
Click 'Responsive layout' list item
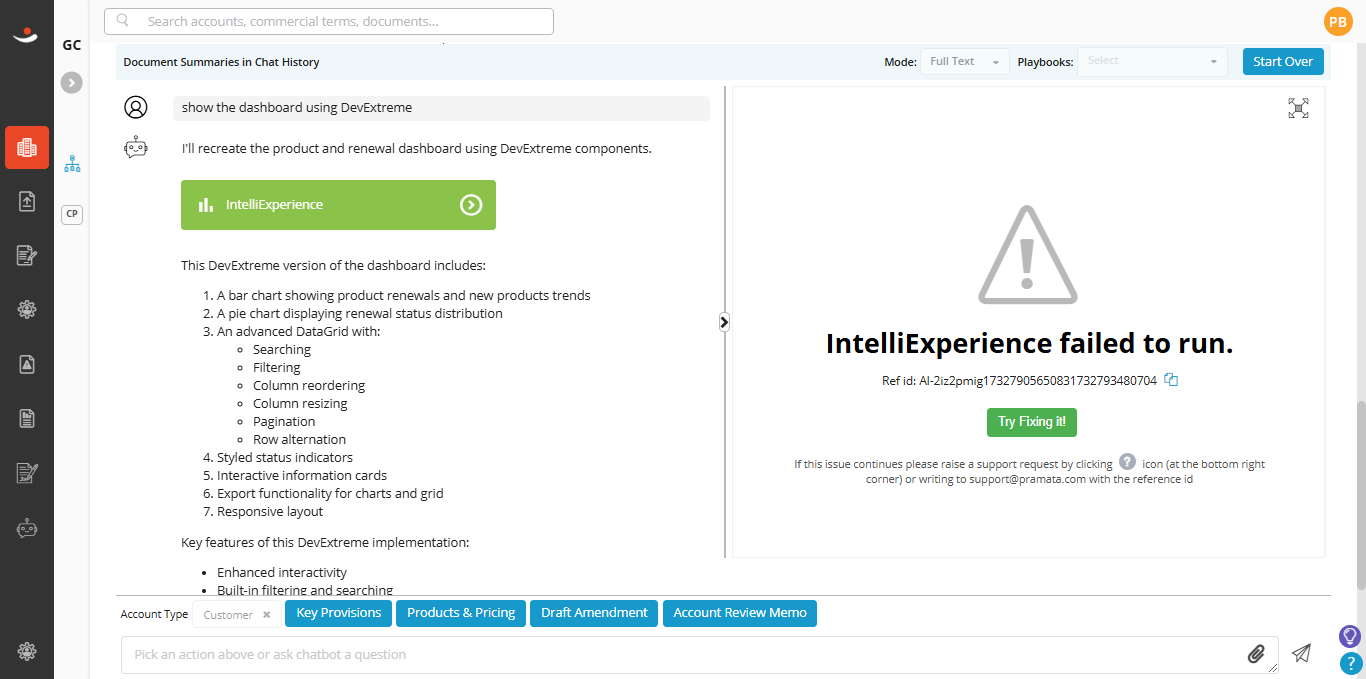(270, 512)
